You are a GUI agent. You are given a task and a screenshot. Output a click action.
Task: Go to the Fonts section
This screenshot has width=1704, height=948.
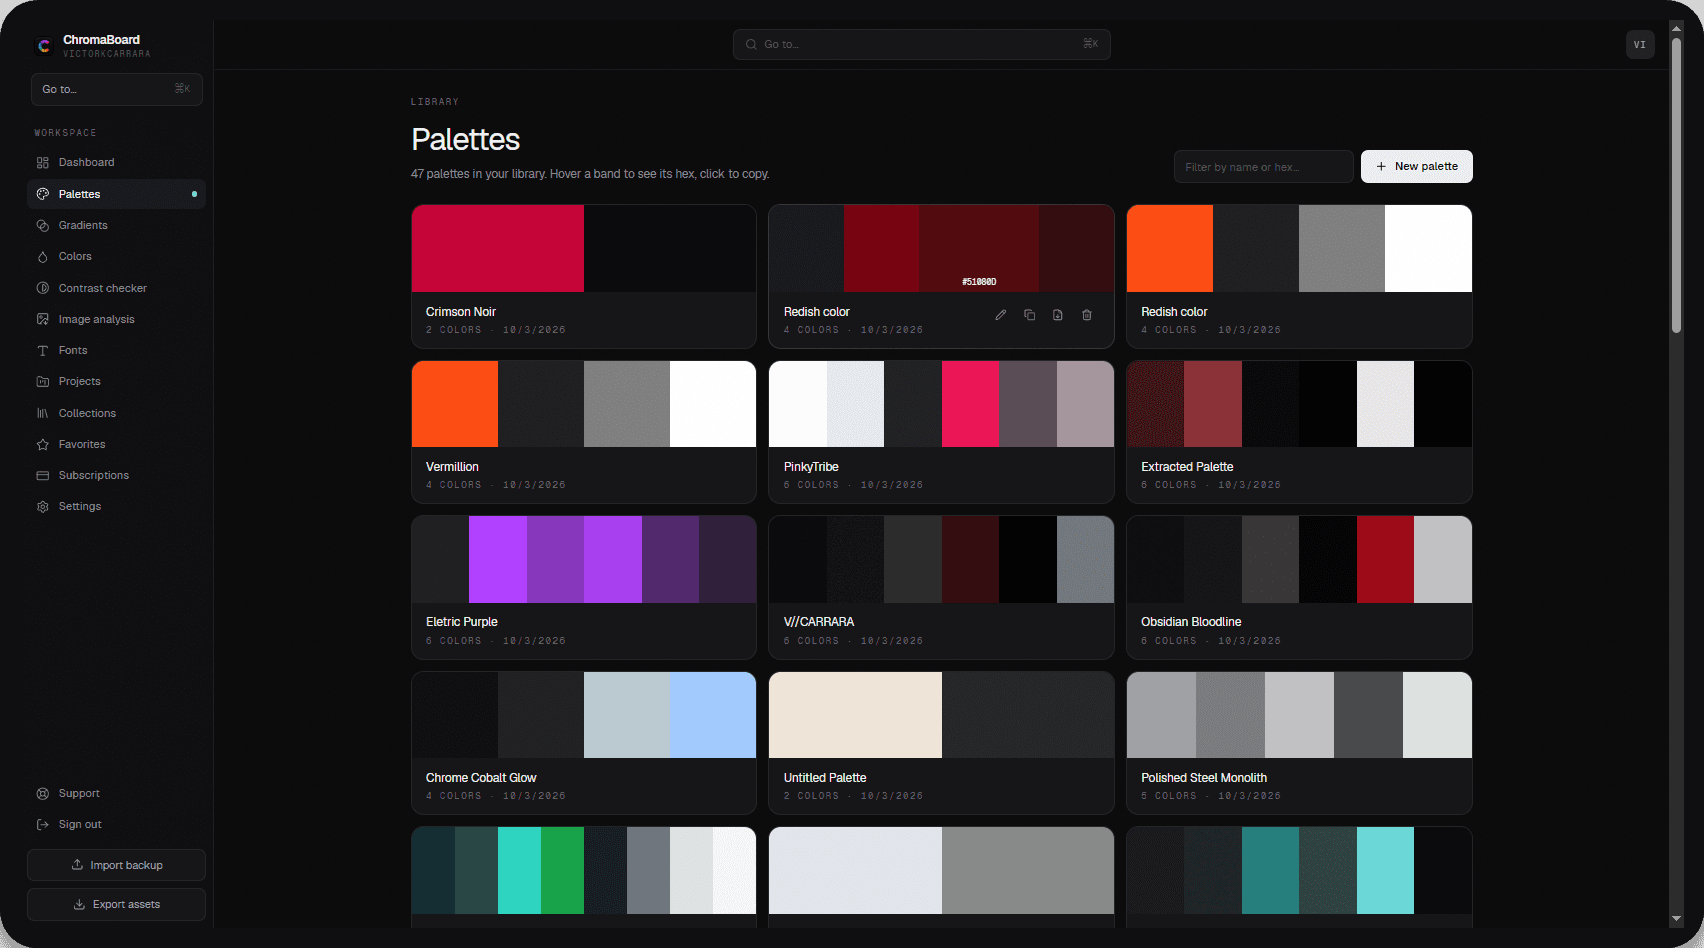coord(116,350)
